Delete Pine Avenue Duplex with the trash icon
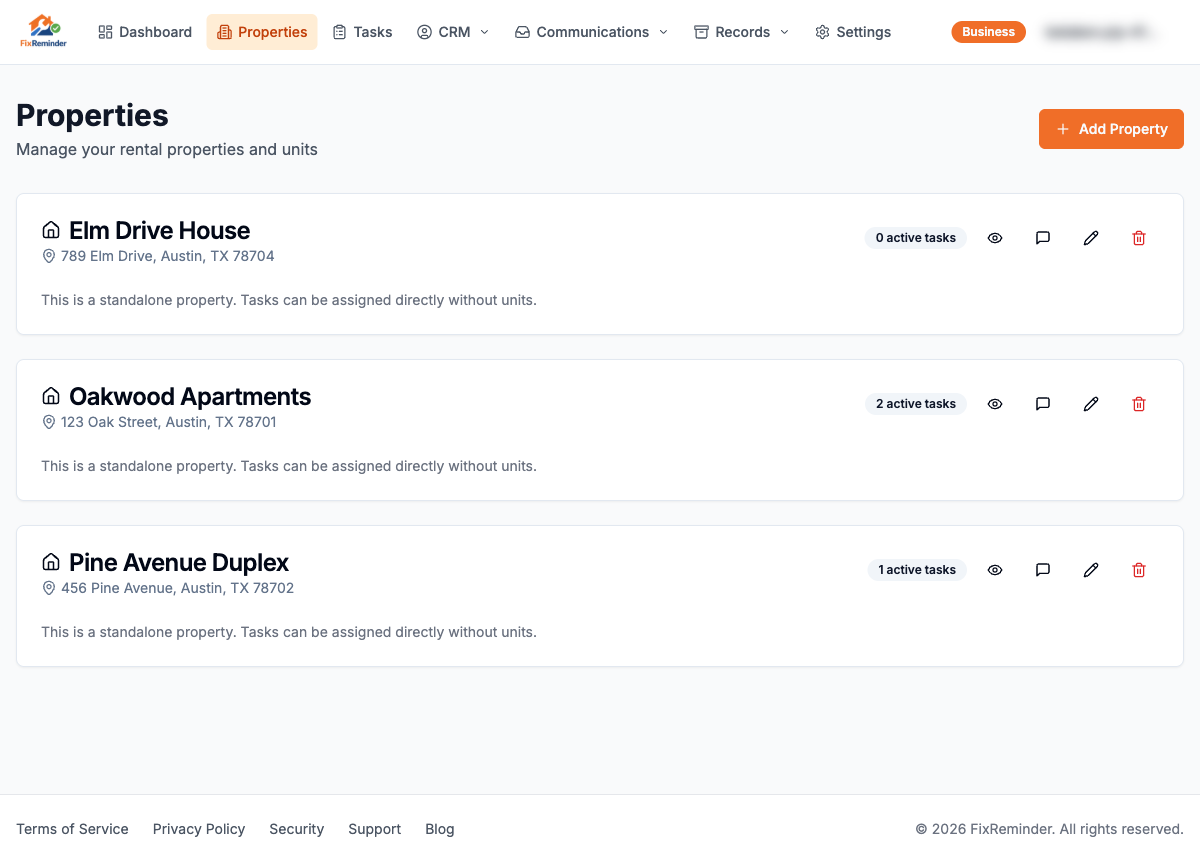The height and width of the screenshot is (863, 1200). point(1138,569)
